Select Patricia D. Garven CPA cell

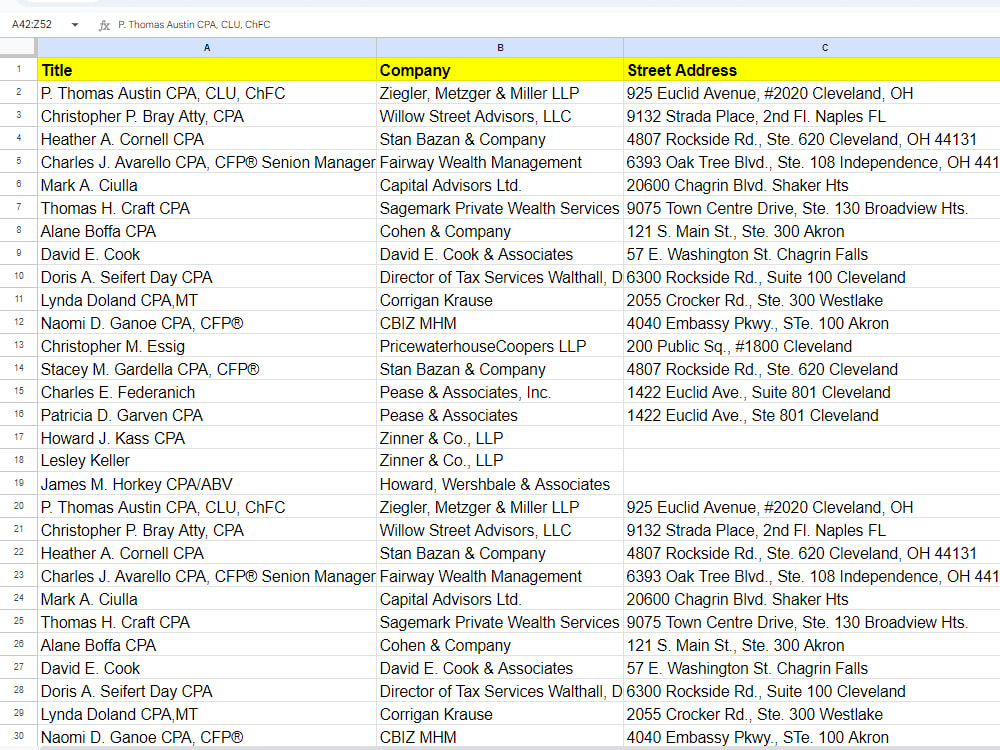pyautogui.click(x=207, y=415)
